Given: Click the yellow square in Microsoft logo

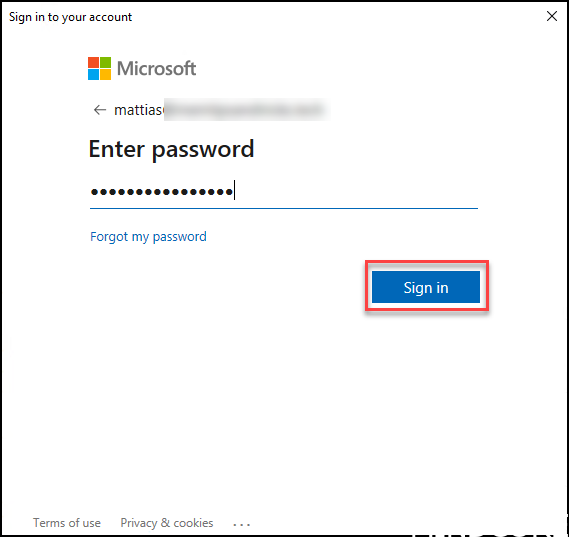Looking at the screenshot, I should pyautogui.click(x=106, y=74).
